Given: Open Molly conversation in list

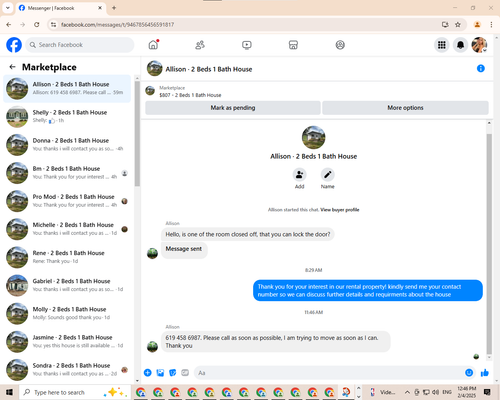Looking at the screenshot, I should click(67, 313).
